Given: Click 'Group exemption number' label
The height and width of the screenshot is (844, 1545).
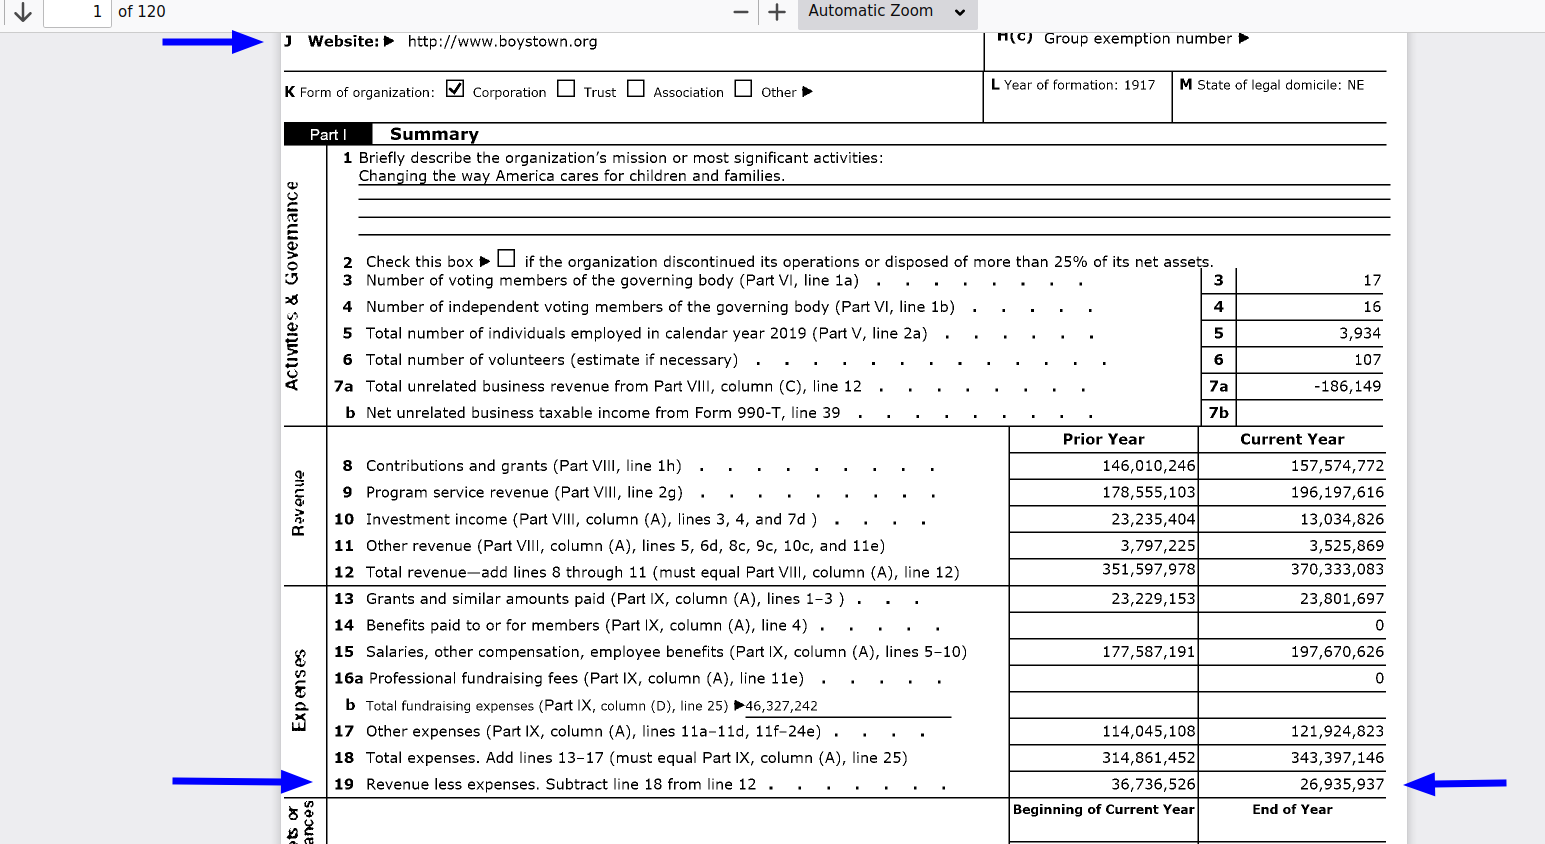Looking at the screenshot, I should pyautogui.click(x=1138, y=39).
